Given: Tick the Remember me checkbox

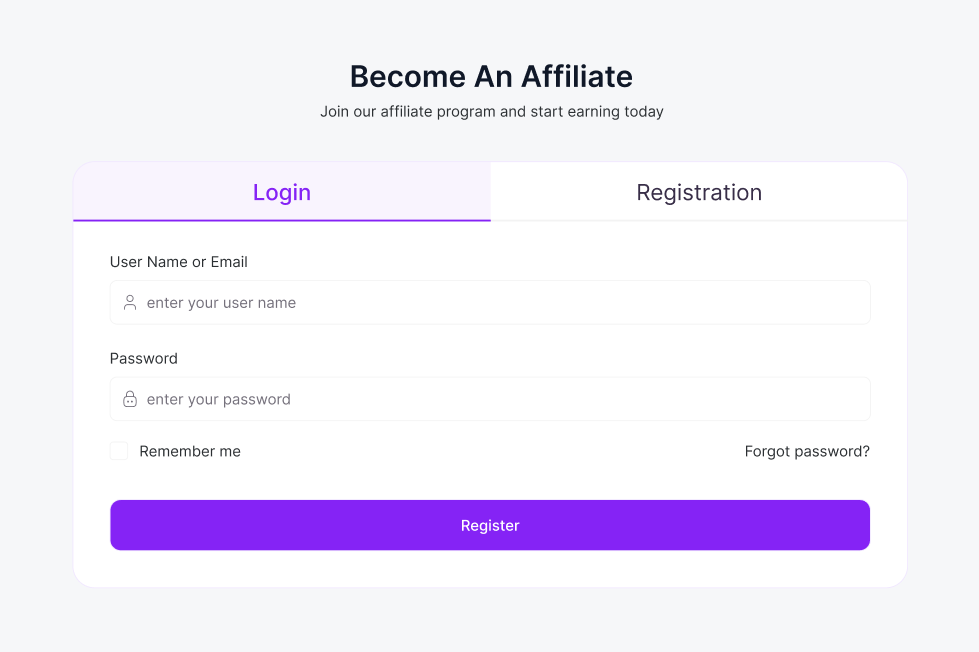Looking at the screenshot, I should [119, 451].
